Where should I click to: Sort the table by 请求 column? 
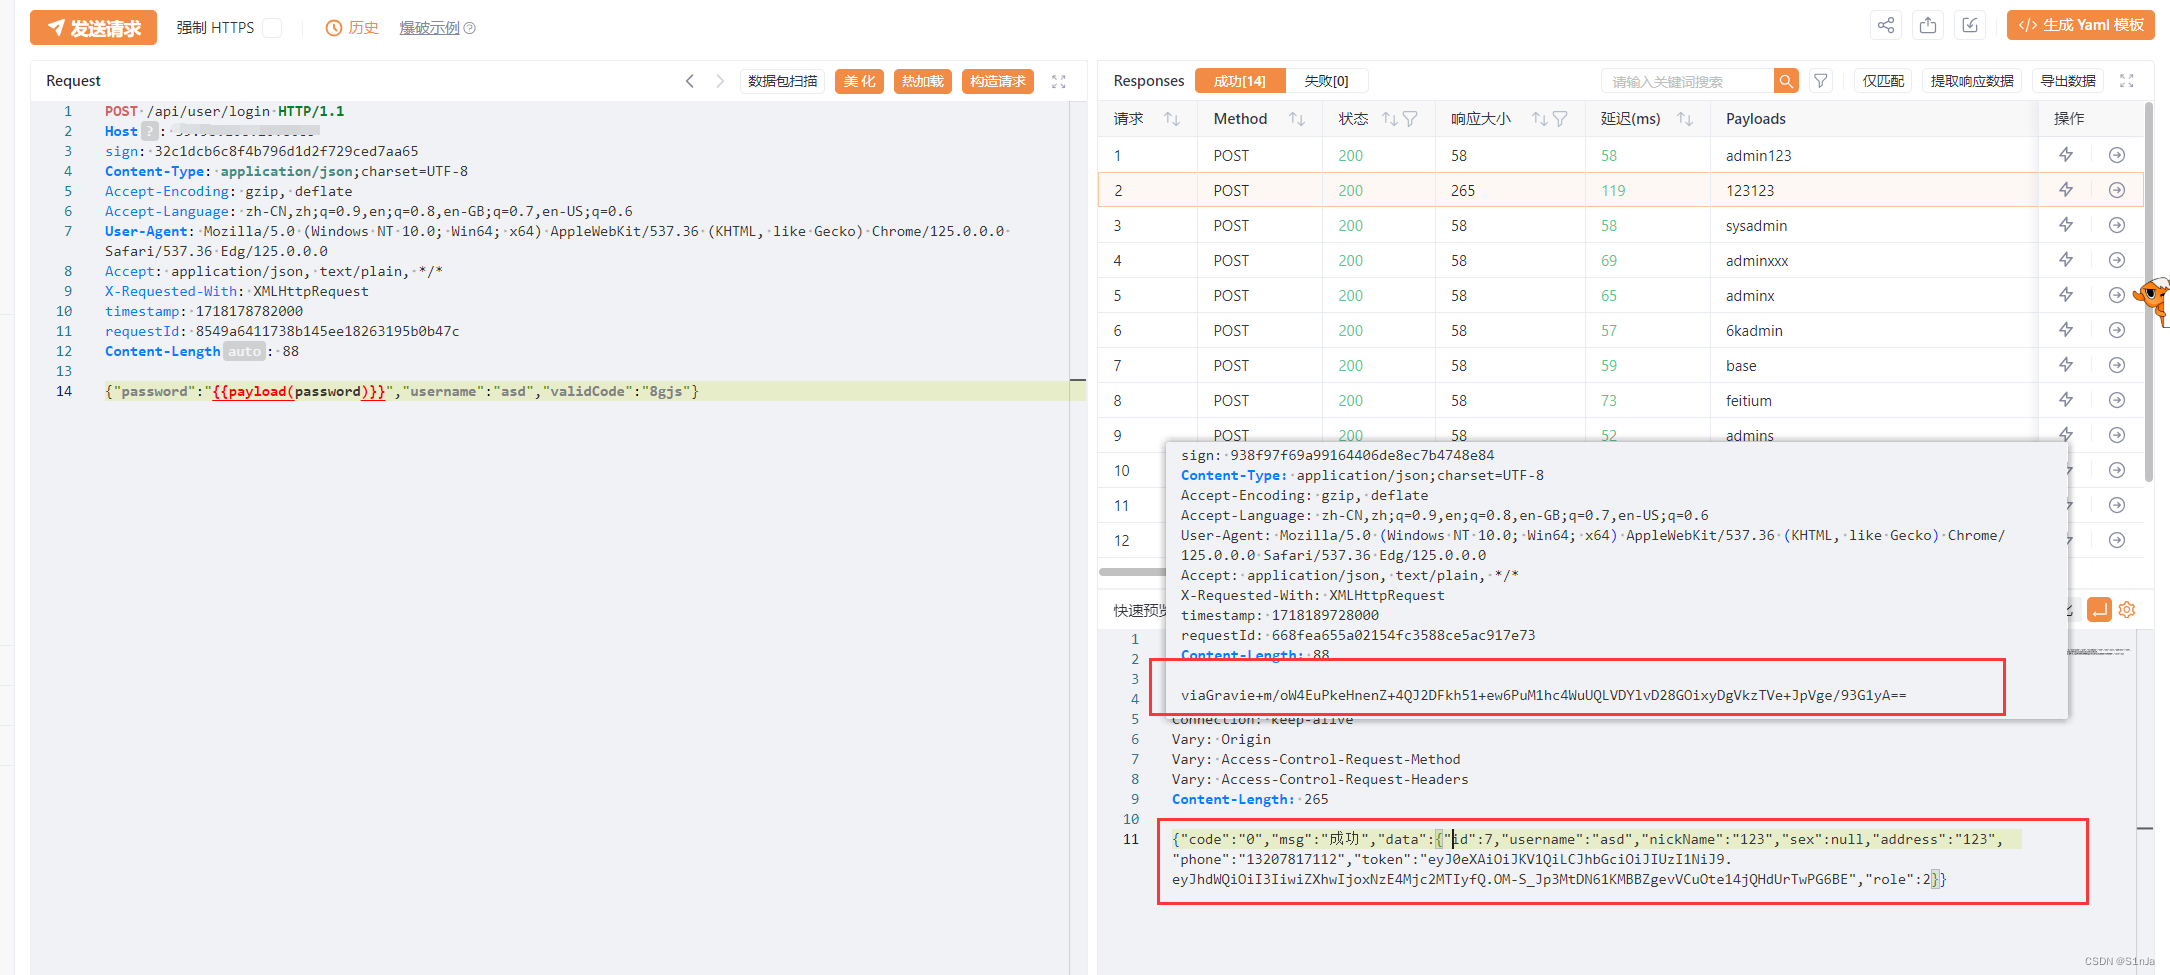point(1172,119)
